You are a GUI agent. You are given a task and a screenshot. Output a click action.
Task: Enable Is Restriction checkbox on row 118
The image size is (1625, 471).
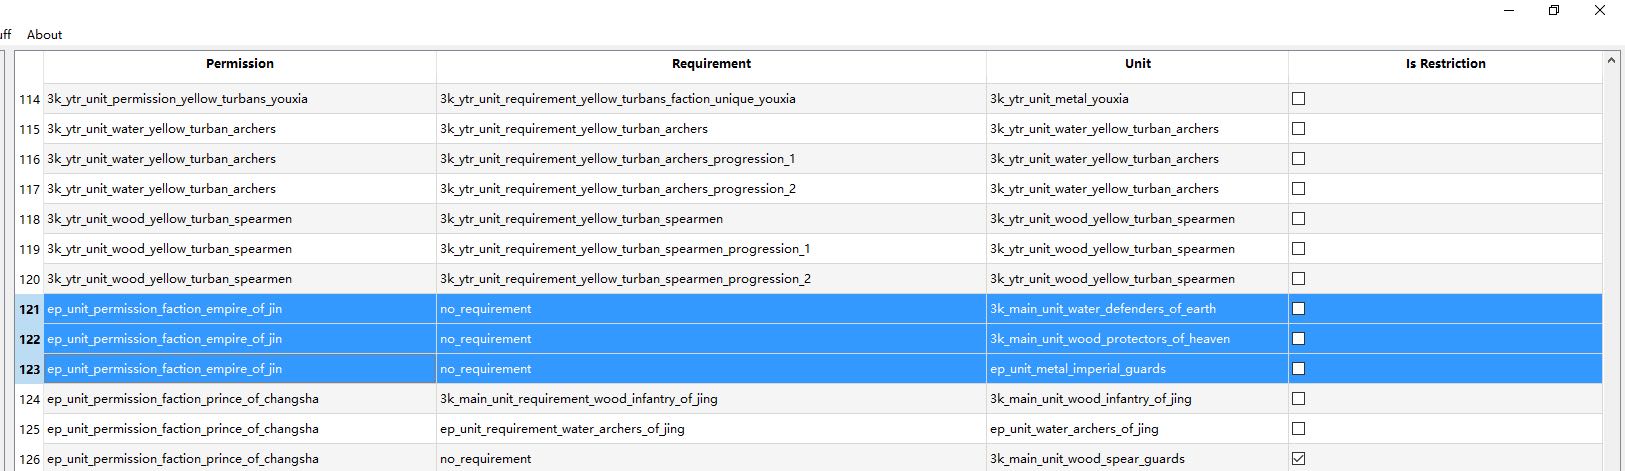coord(1298,219)
